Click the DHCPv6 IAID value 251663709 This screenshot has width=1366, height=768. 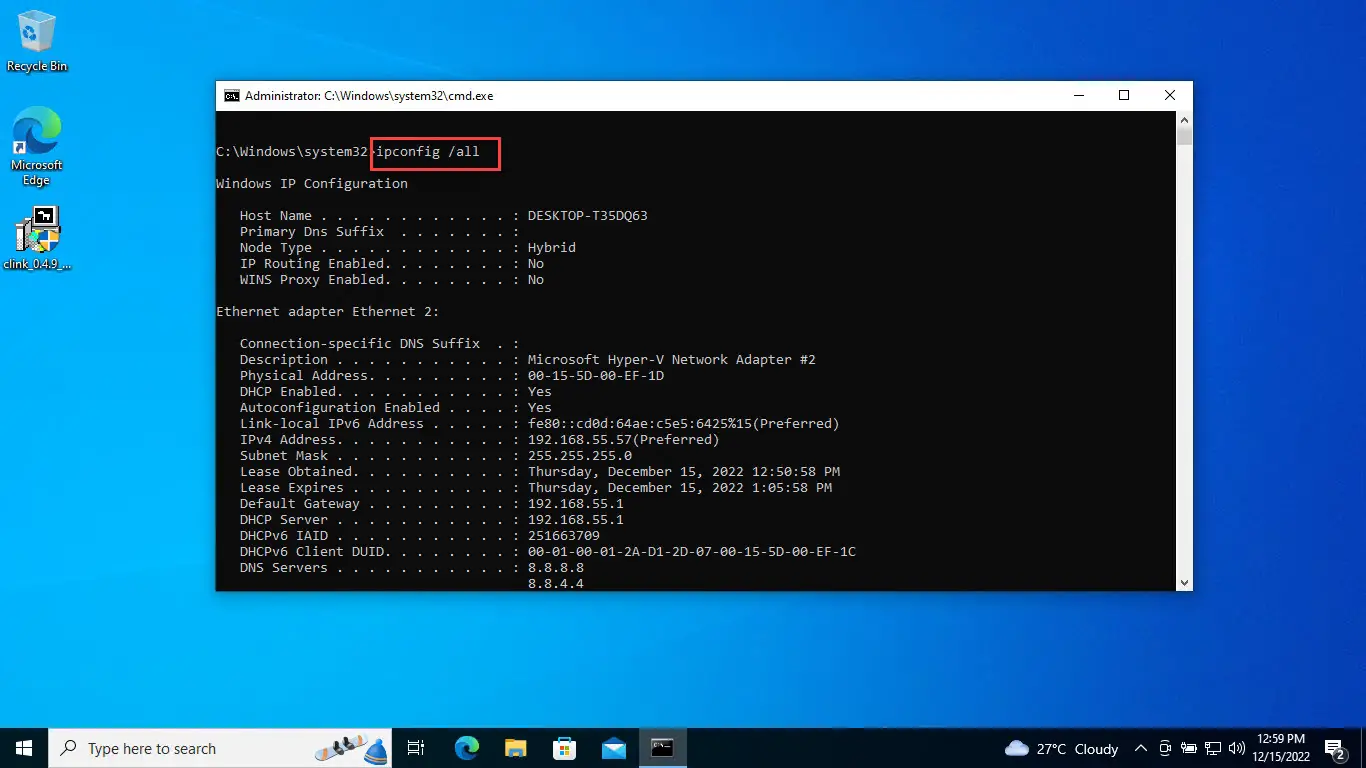(564, 536)
